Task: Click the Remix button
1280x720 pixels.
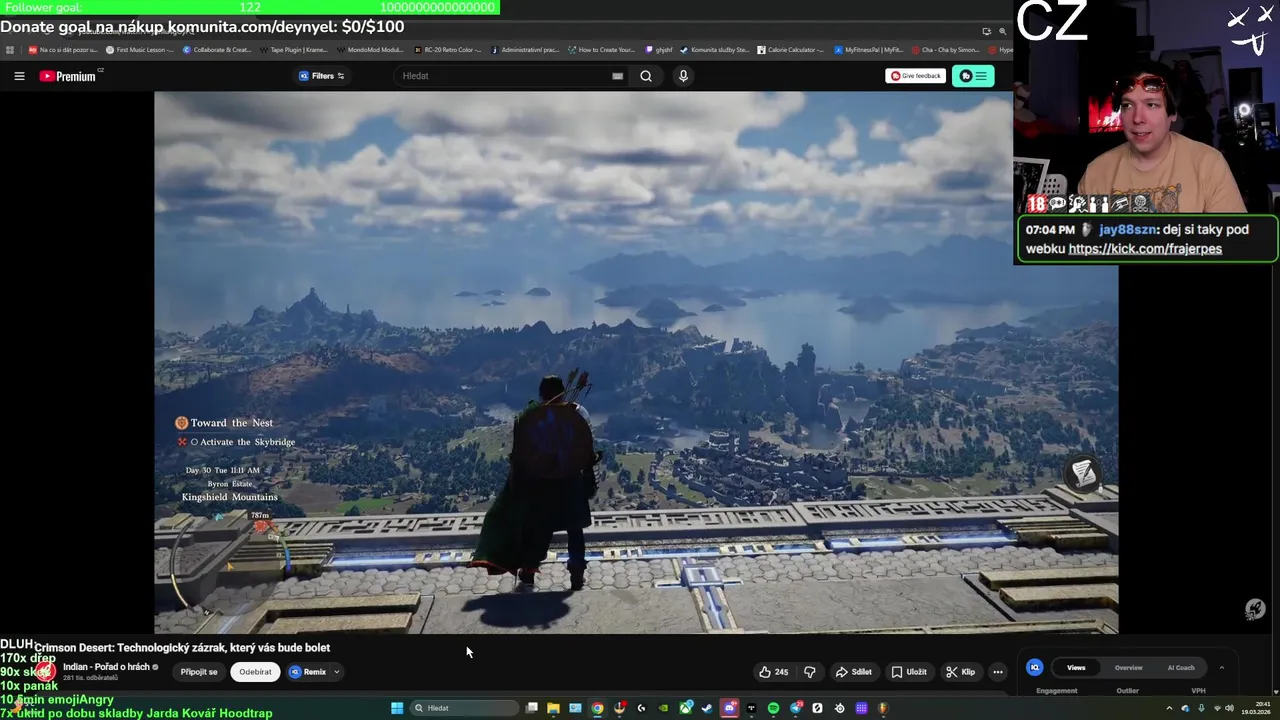Action: 308,672
